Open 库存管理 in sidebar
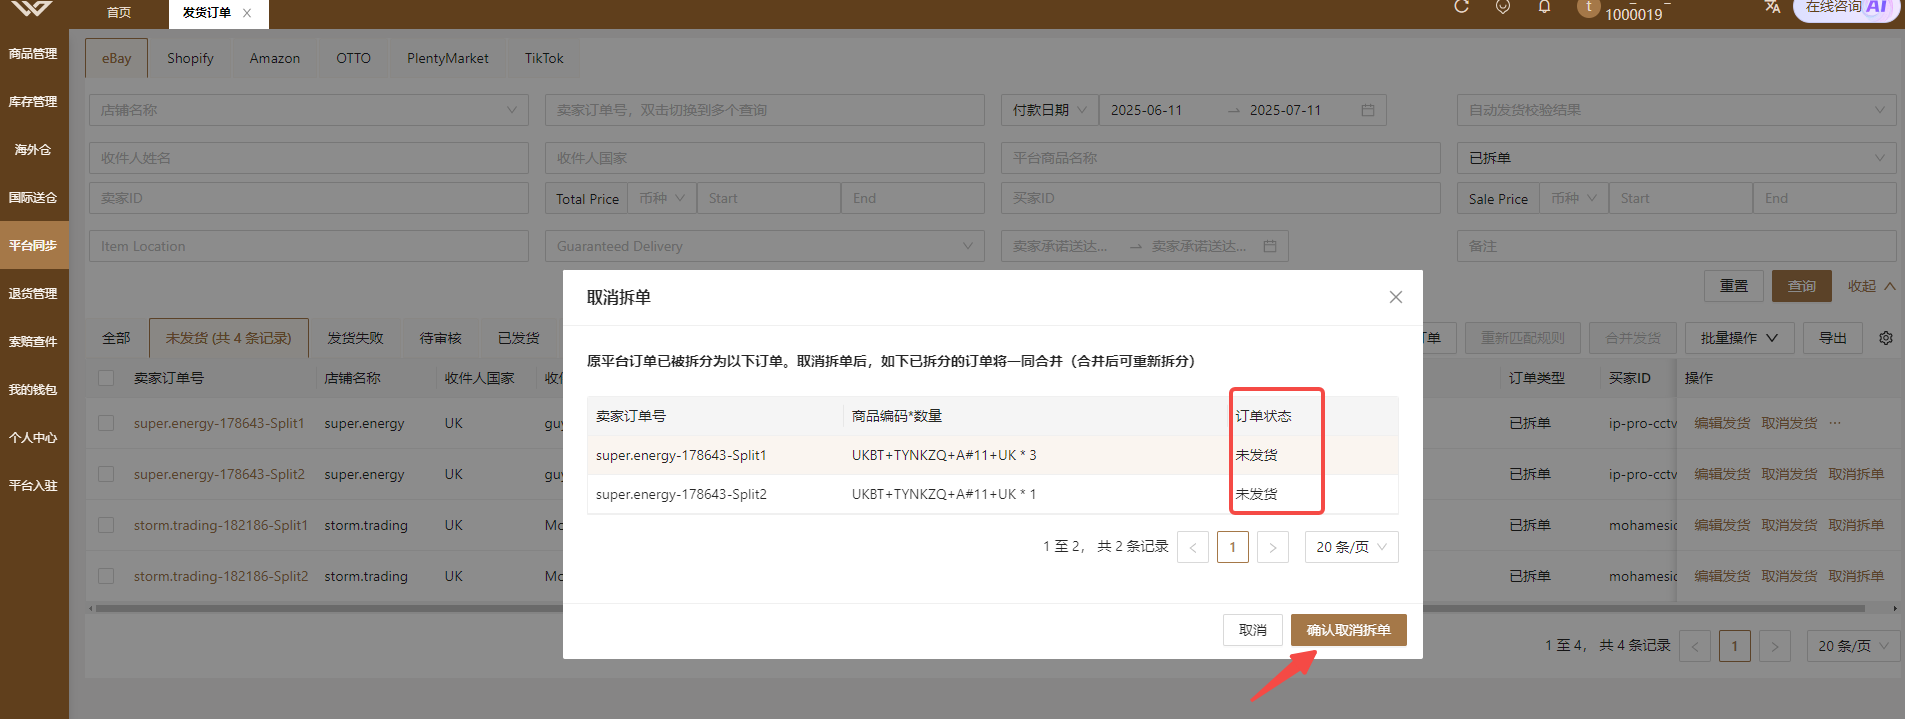Image resolution: width=1905 pixels, height=719 pixels. click(34, 102)
